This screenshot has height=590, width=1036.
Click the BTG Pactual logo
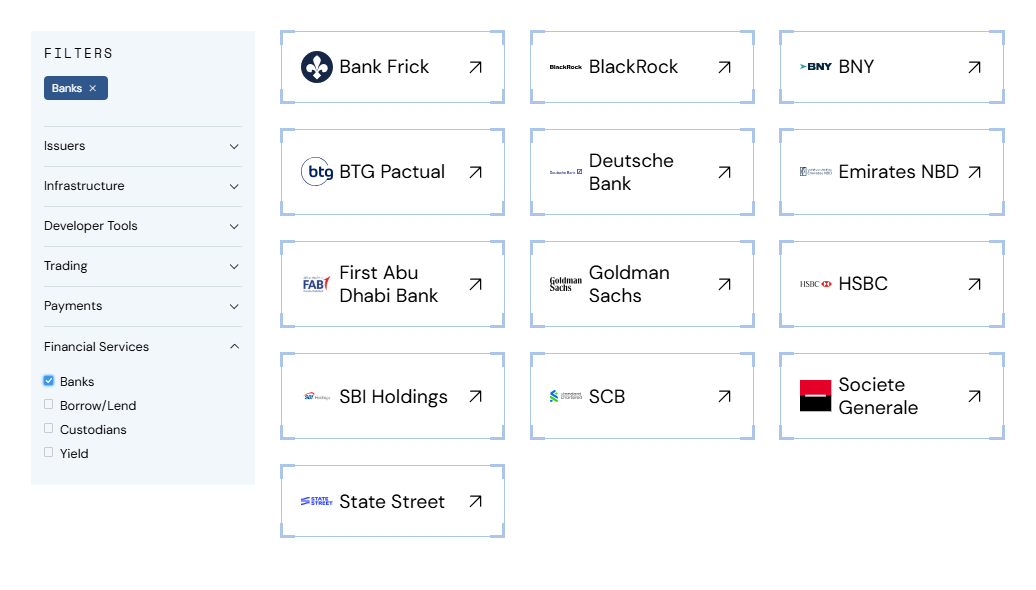[x=316, y=172]
